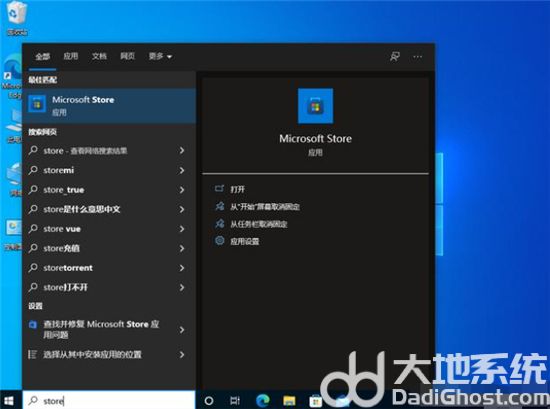Expand the arrow next to store是什么意思中文
The height and width of the screenshot is (409, 550).
(182, 209)
